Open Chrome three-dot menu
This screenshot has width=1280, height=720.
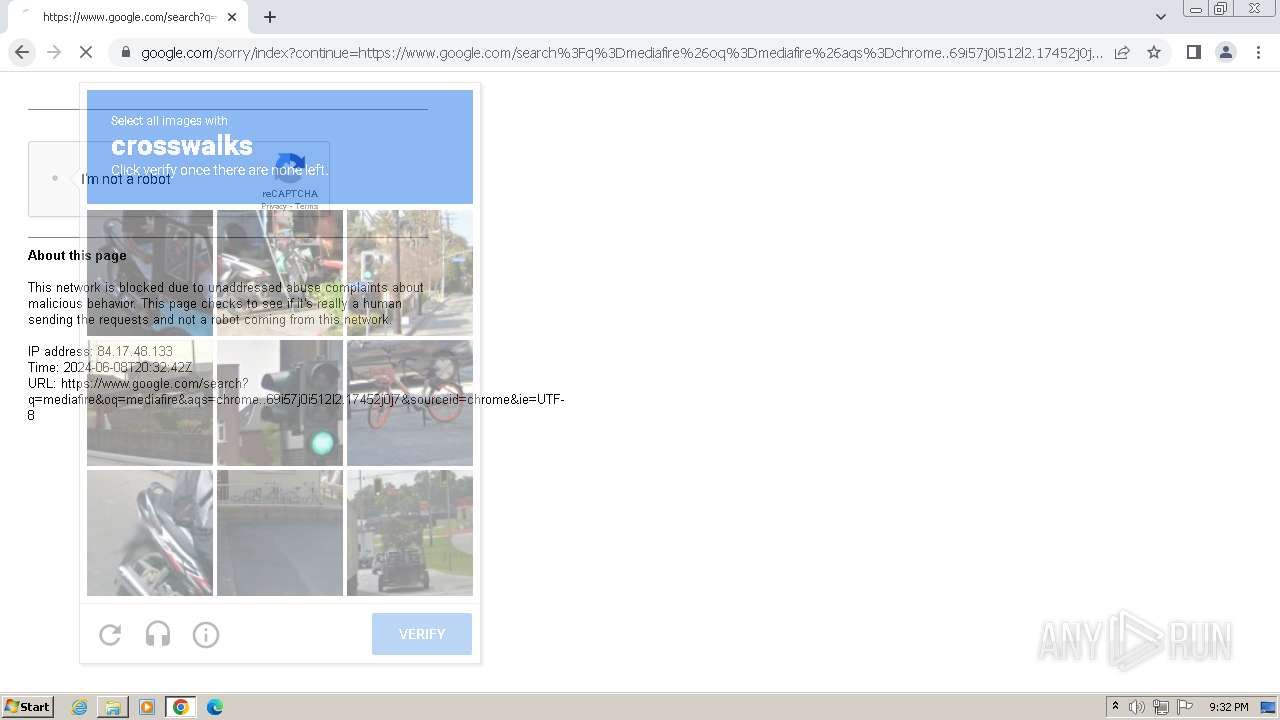pos(1258,52)
